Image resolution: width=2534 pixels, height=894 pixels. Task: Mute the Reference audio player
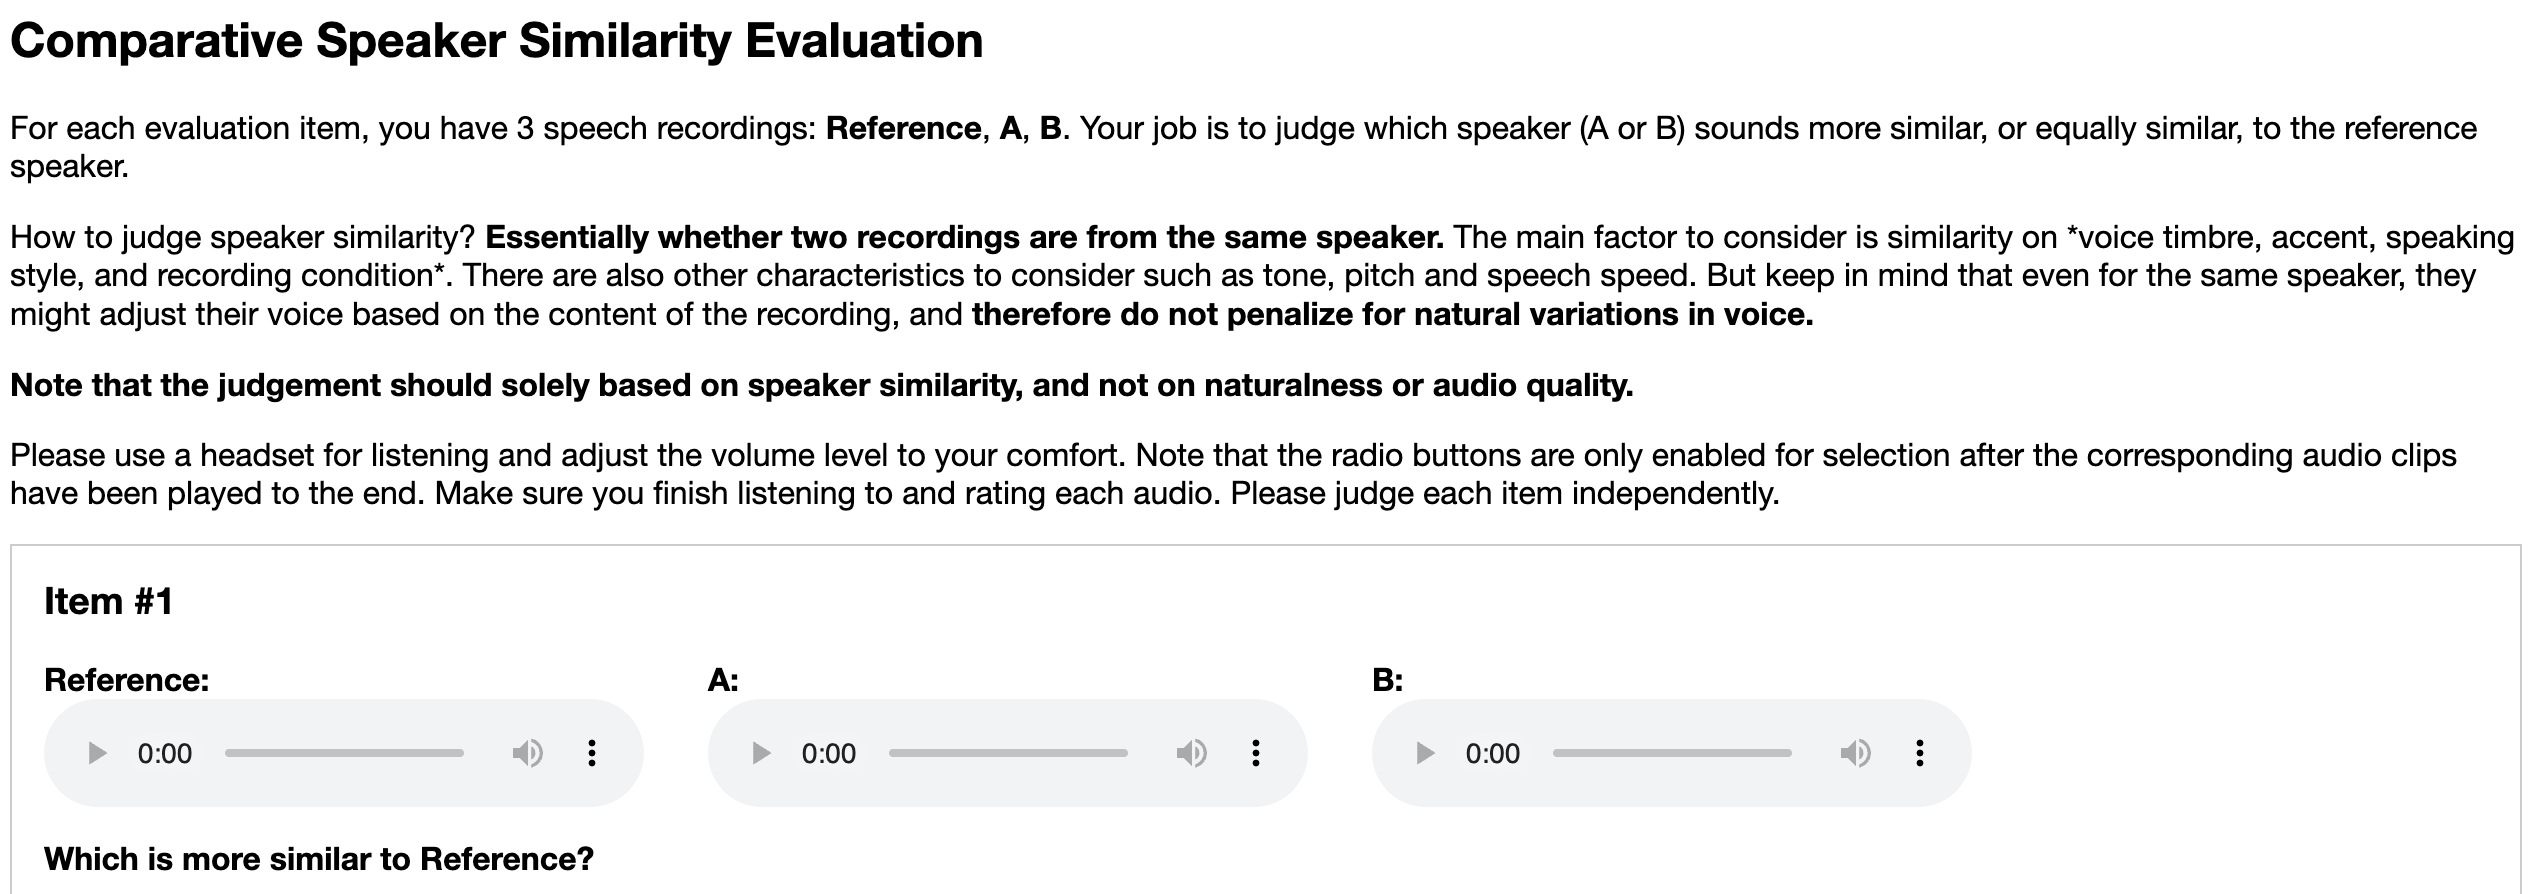(x=527, y=753)
